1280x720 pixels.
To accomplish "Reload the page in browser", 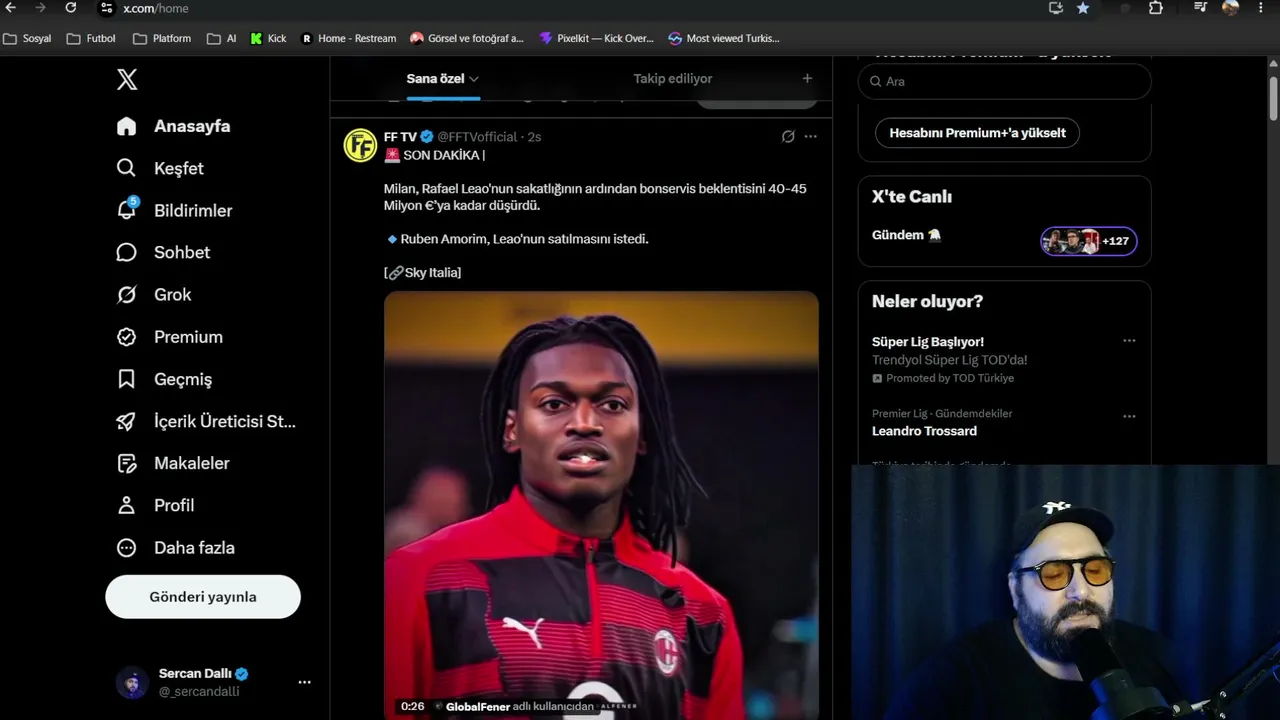I will tap(71, 8).
